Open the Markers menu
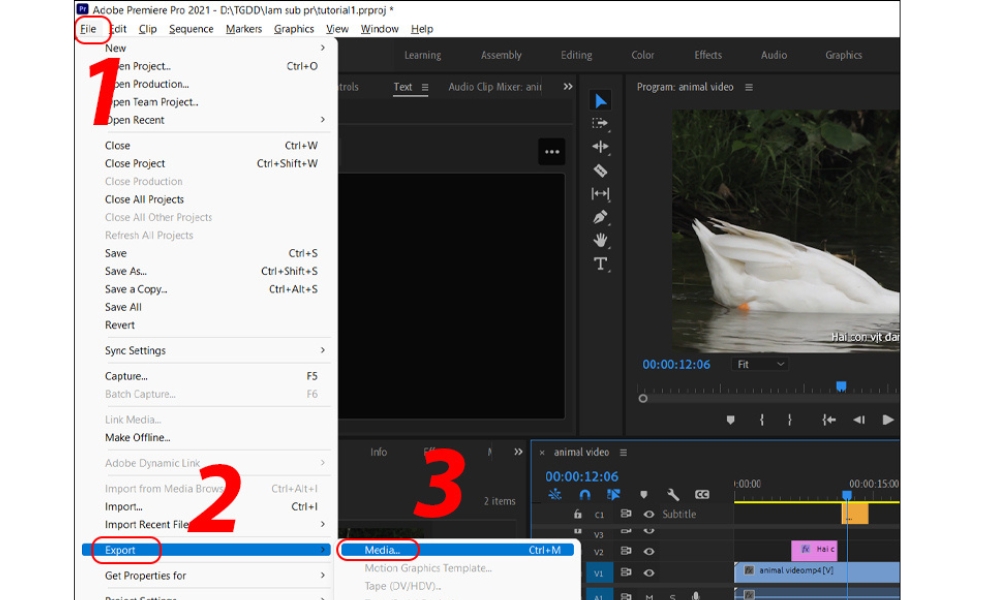1000x600 pixels. (x=244, y=29)
